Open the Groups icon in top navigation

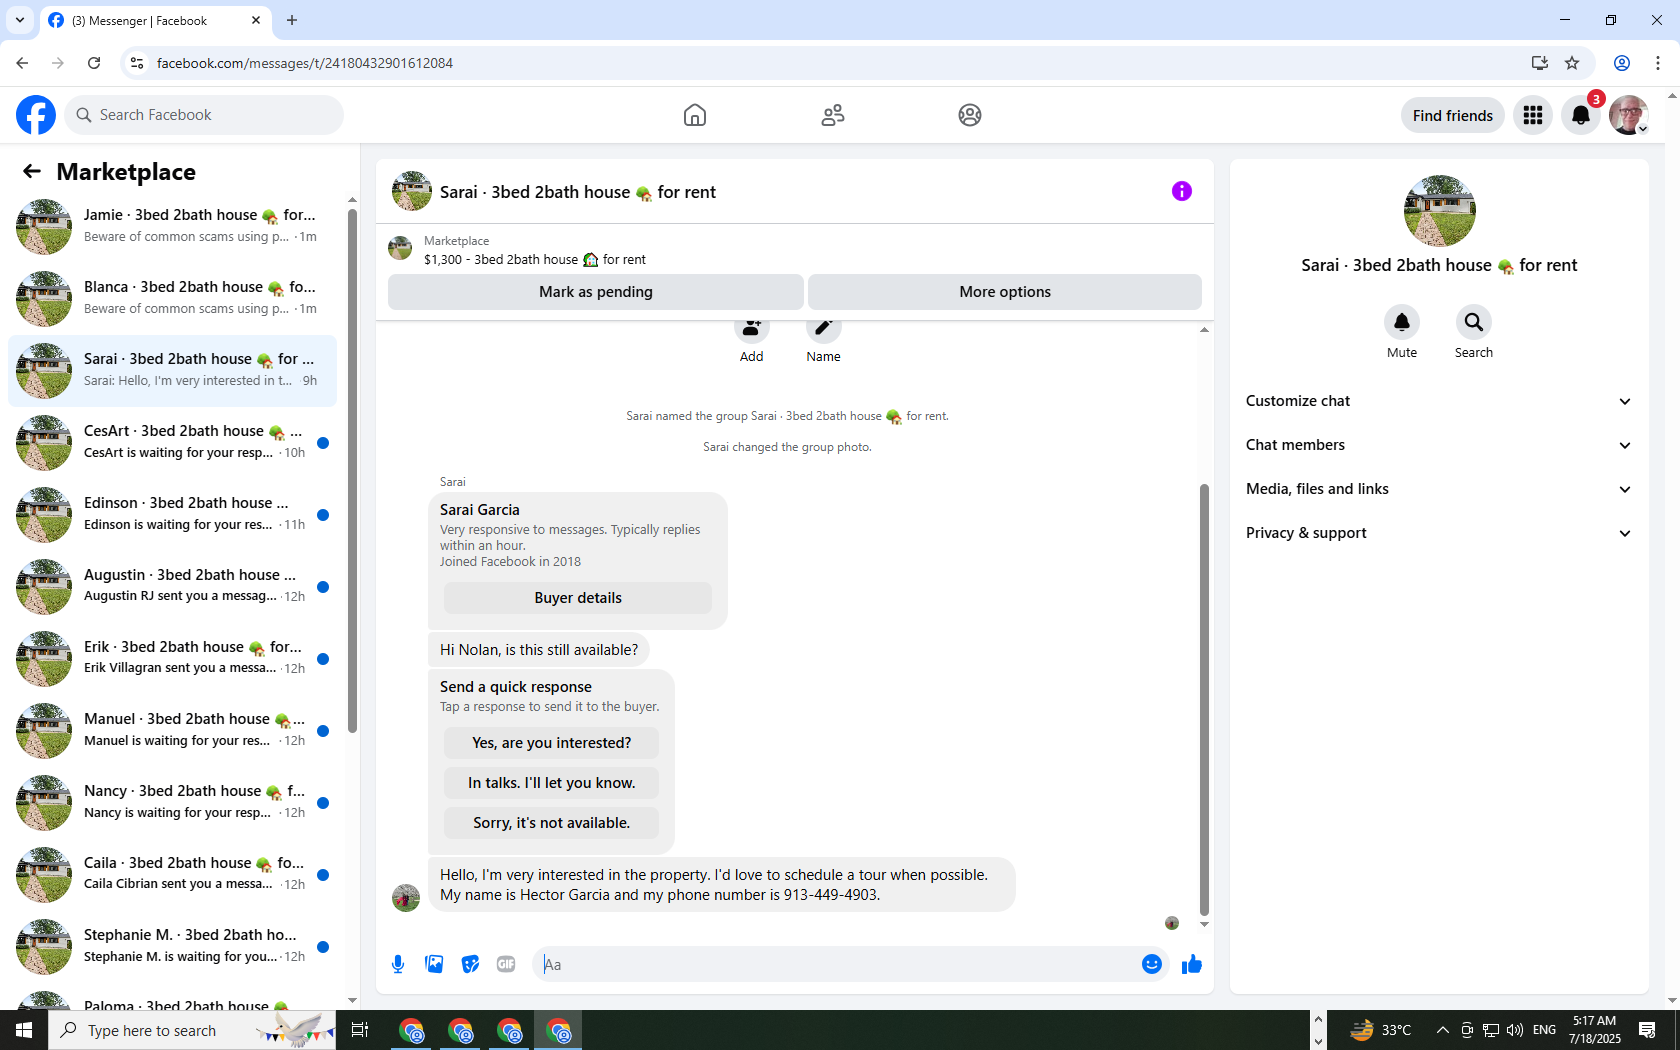click(x=970, y=115)
